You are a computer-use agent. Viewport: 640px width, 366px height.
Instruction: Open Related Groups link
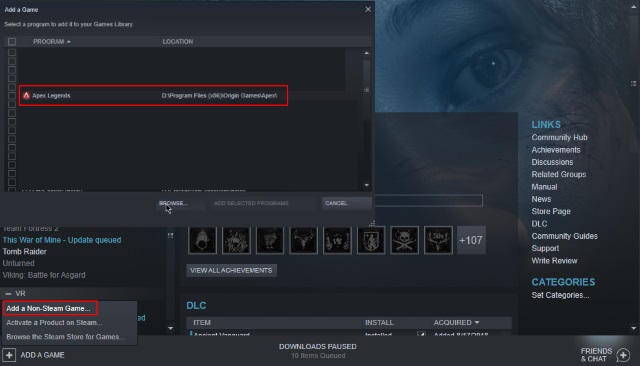click(558, 174)
